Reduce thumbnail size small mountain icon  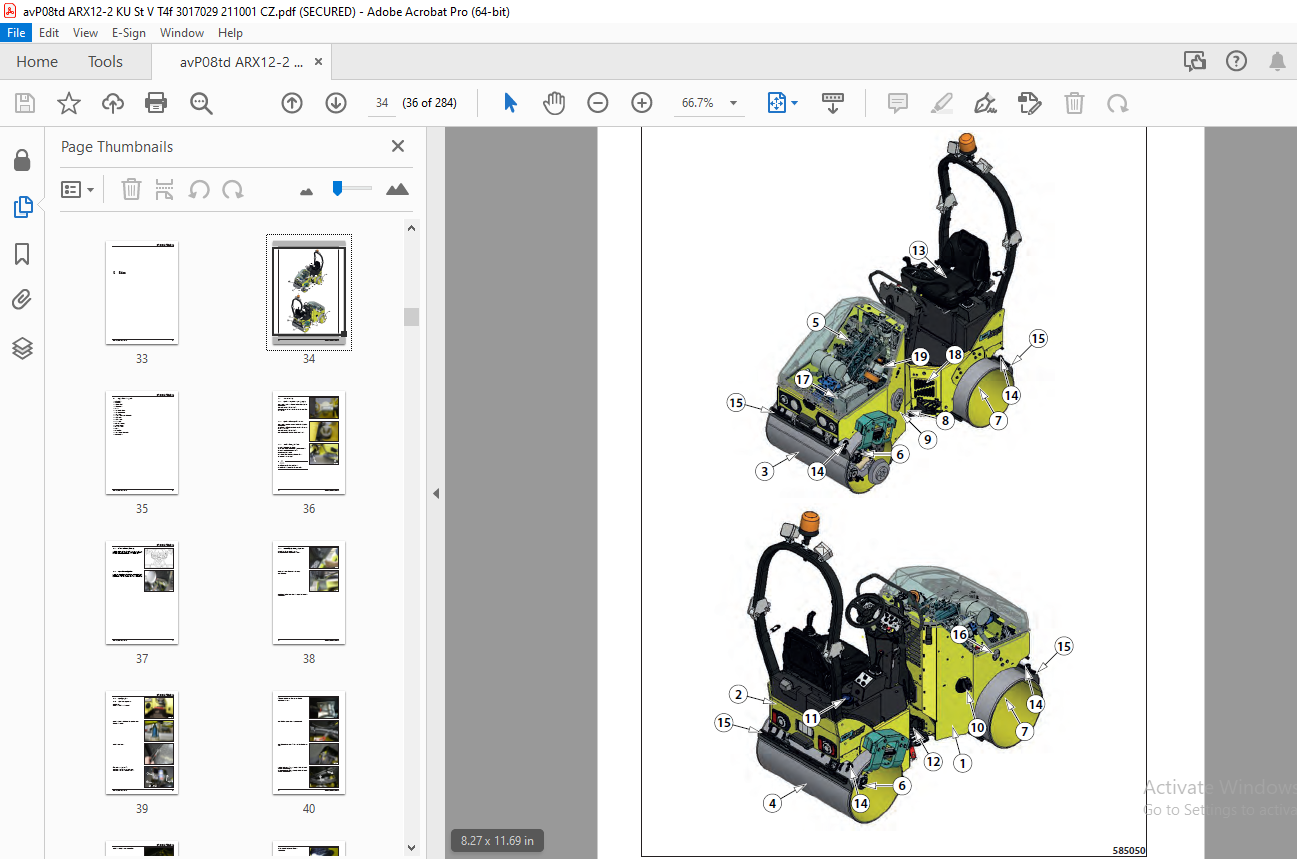(306, 190)
